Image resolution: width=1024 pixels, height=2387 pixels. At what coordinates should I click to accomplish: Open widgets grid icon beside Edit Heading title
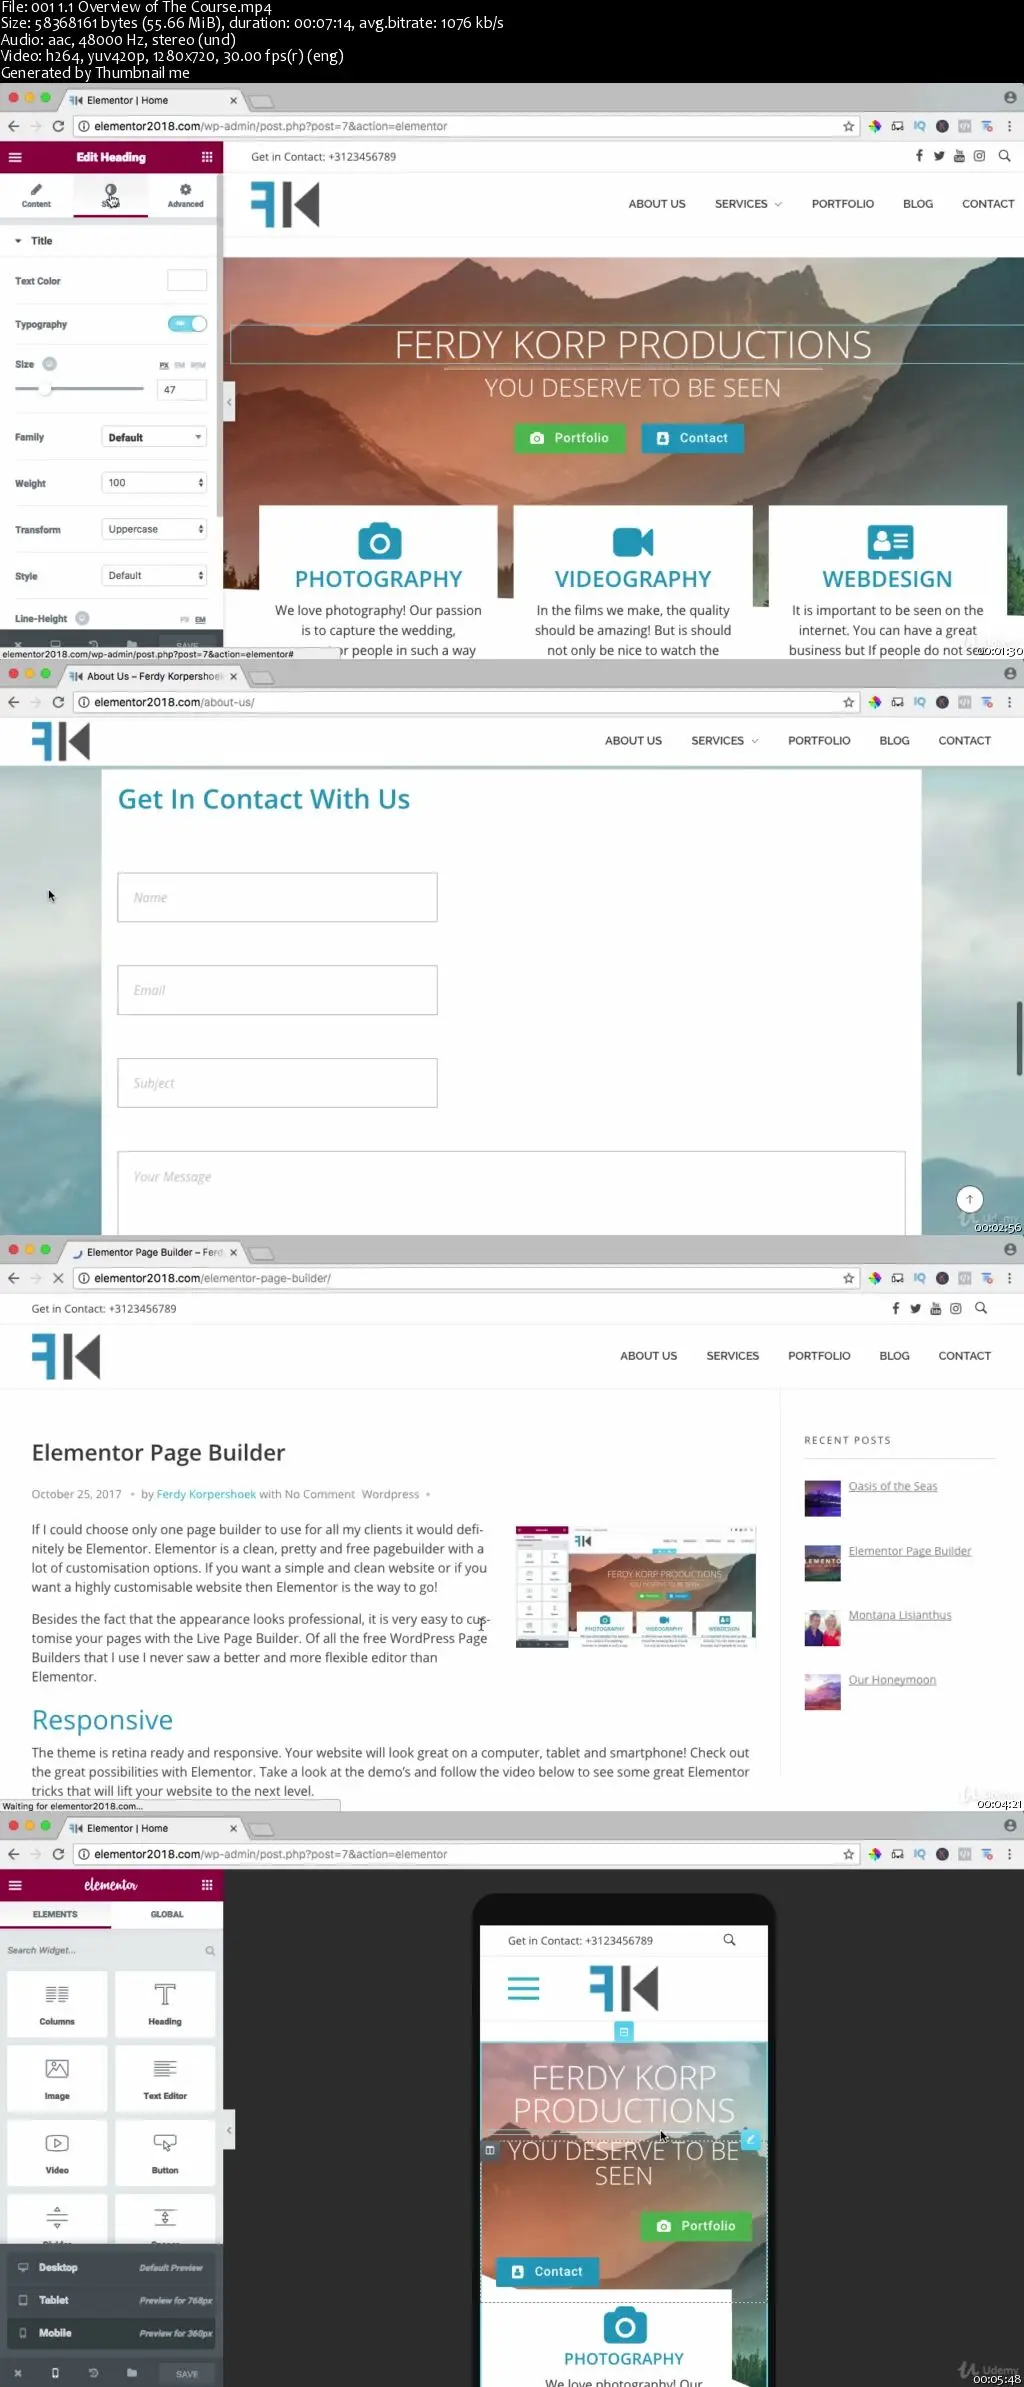coord(207,157)
